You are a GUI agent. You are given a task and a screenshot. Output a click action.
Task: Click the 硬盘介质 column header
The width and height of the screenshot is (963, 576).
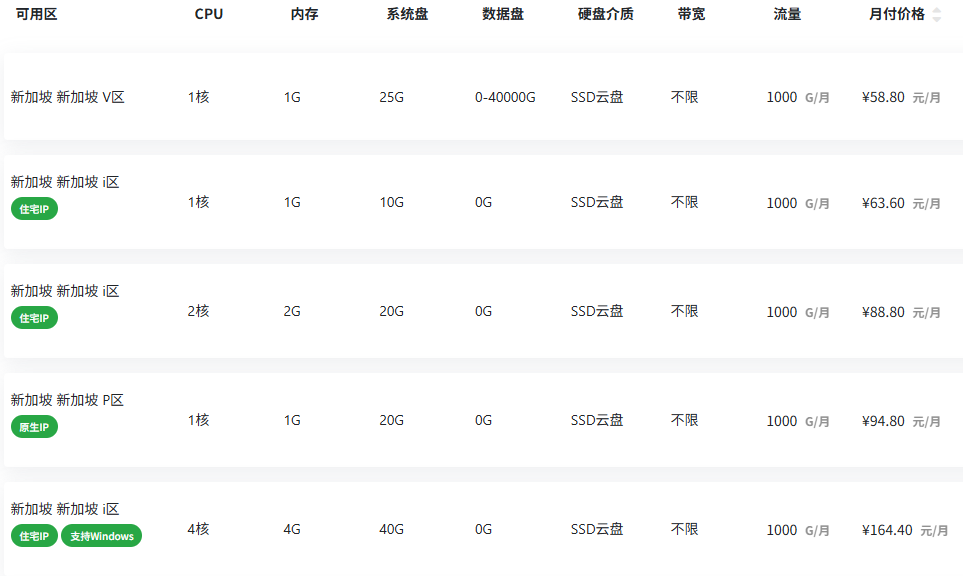[x=605, y=14]
